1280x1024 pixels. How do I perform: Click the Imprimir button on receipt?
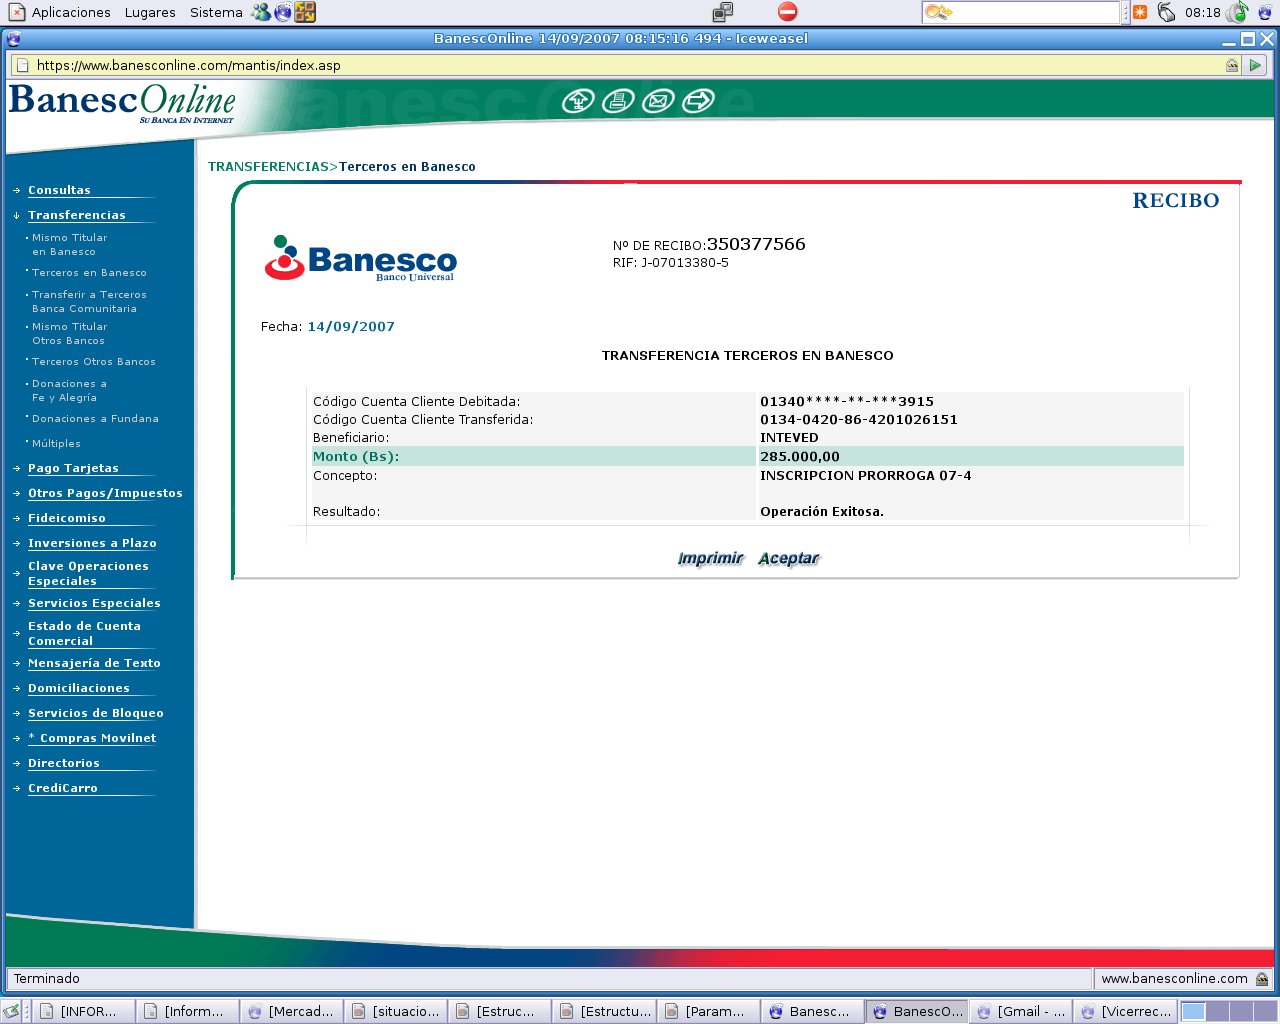pyautogui.click(x=711, y=558)
